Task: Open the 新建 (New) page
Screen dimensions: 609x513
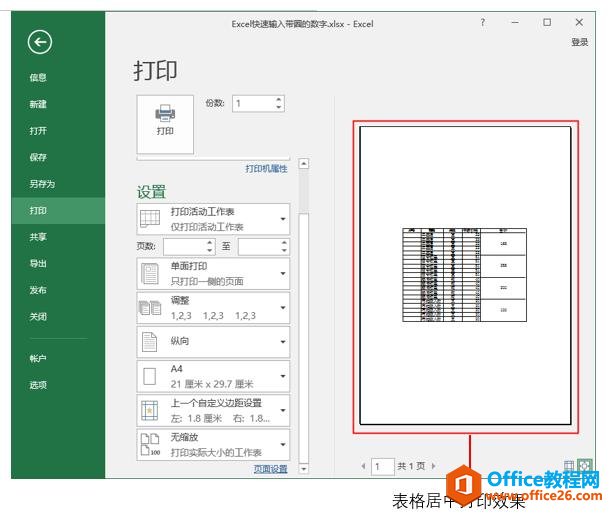Action: (x=38, y=104)
